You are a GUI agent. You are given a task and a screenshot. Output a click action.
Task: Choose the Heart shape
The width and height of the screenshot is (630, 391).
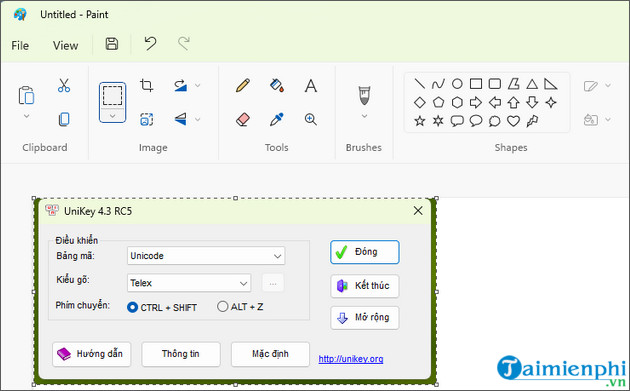(513, 121)
